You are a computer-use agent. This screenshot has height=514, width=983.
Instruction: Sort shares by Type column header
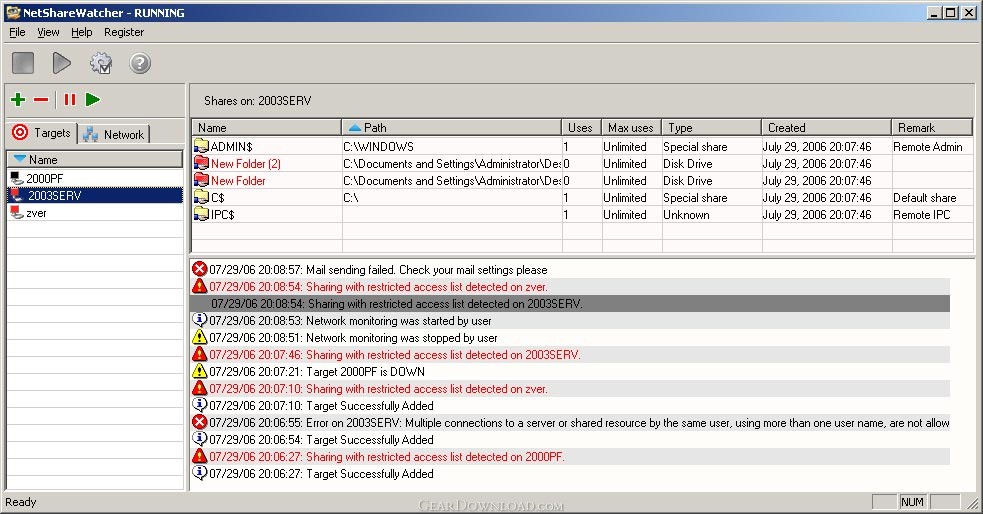[x=712, y=127]
